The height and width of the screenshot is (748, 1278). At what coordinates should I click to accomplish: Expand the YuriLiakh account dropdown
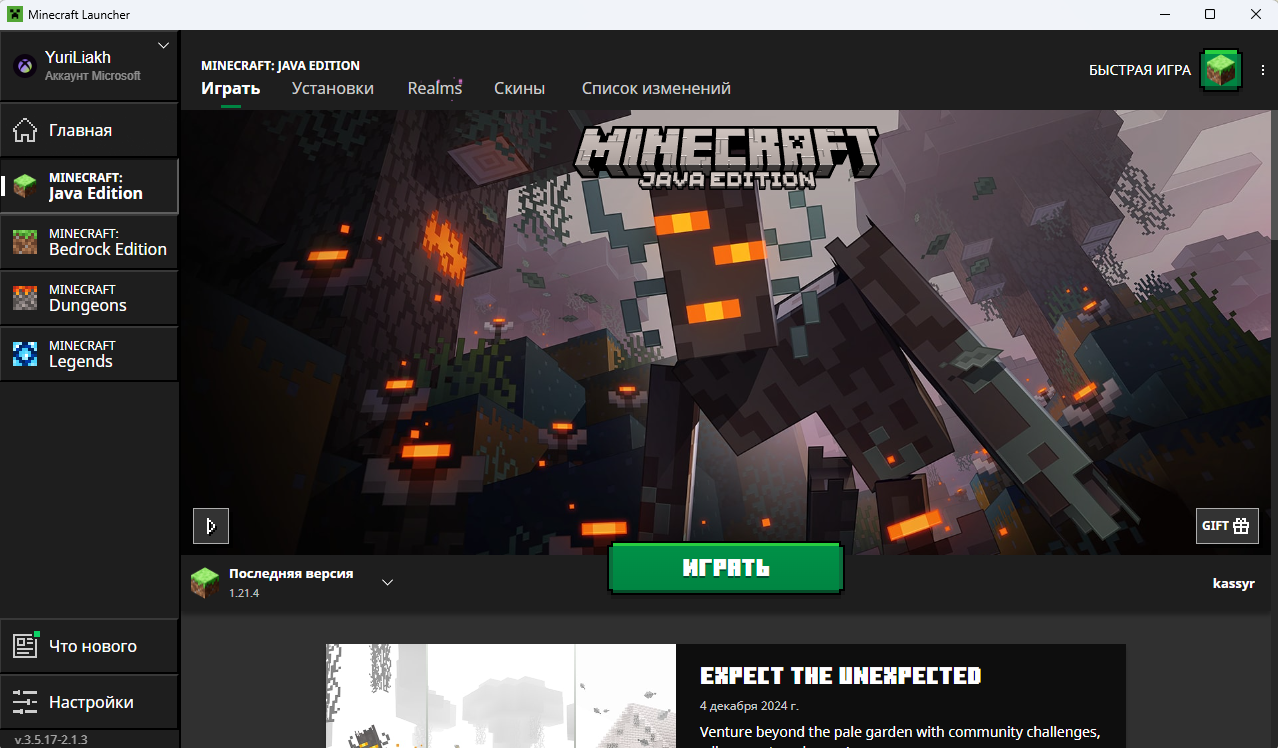click(164, 46)
